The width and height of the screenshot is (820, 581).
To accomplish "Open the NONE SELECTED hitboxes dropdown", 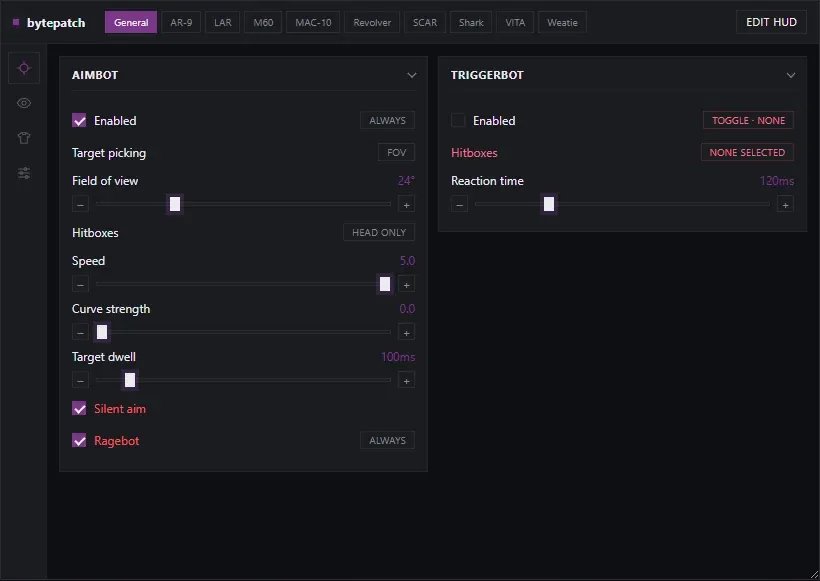I will pos(747,152).
